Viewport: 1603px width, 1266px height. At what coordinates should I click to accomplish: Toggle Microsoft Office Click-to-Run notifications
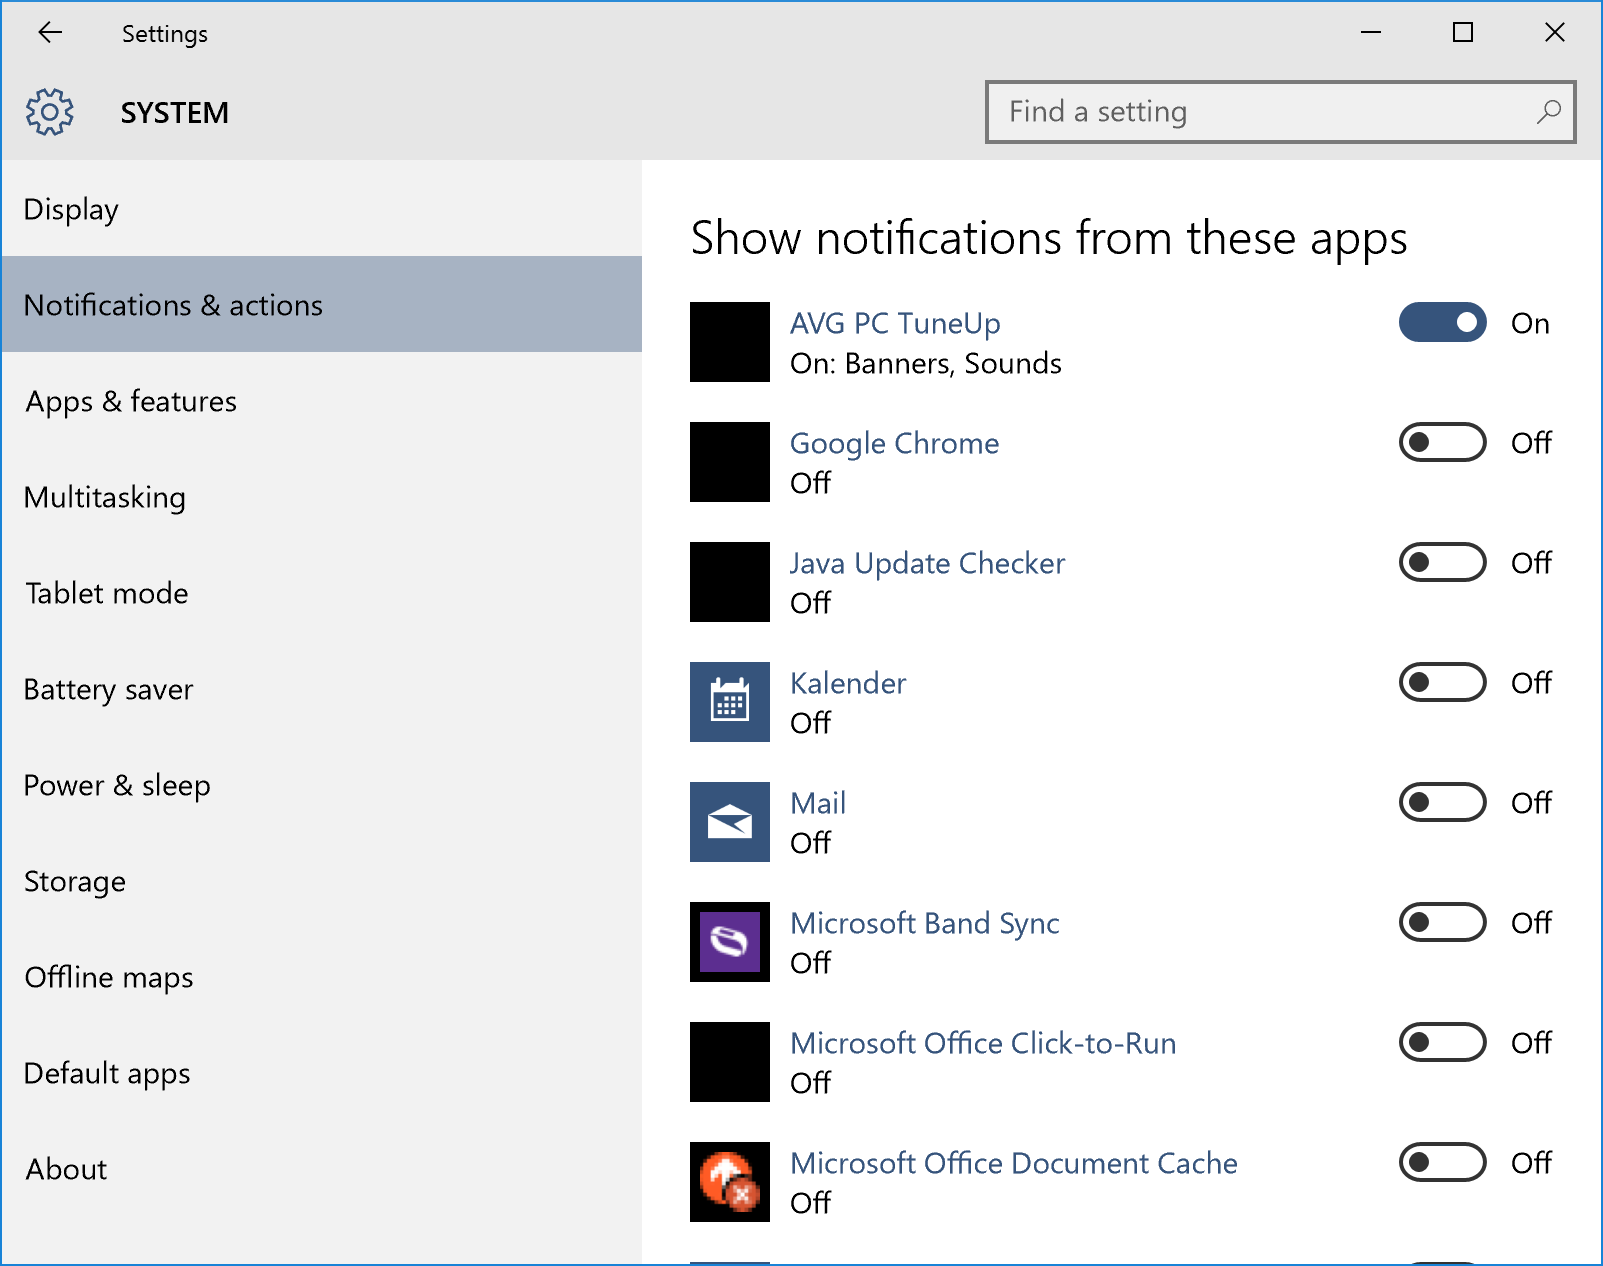(x=1442, y=1042)
